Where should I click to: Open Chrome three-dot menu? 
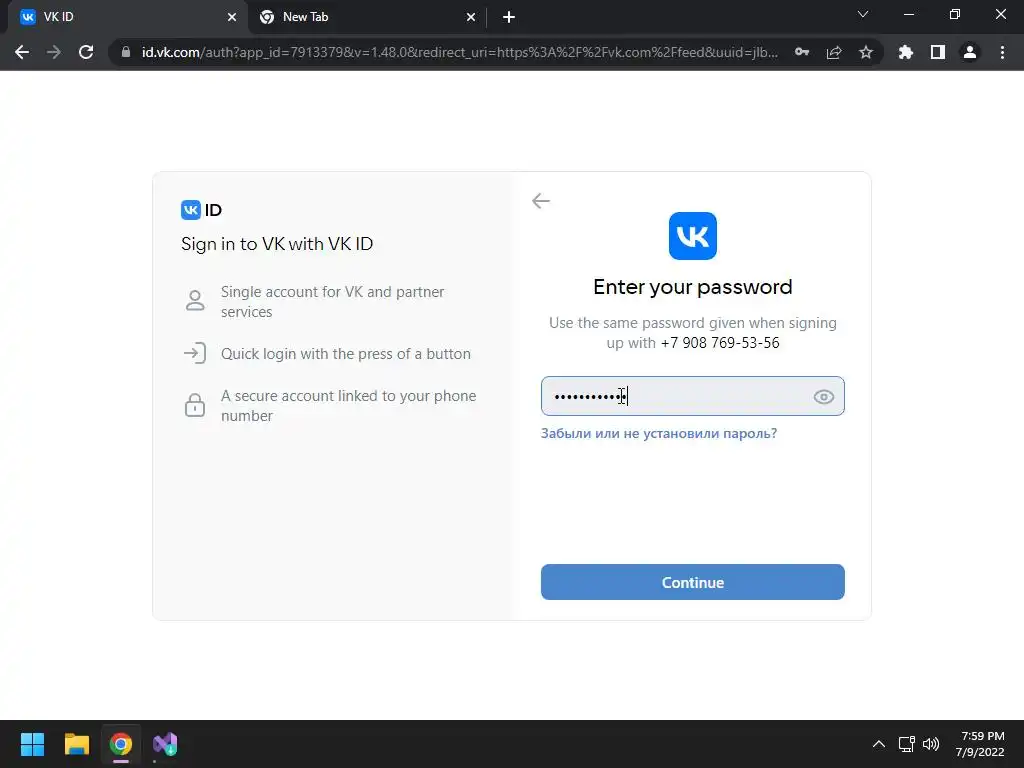[x=1002, y=52]
